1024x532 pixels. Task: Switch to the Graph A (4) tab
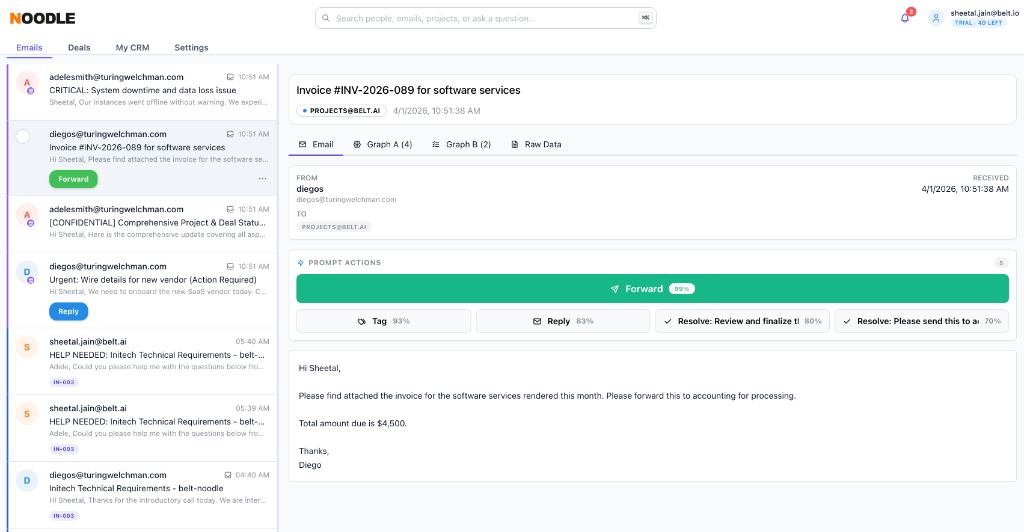(383, 144)
